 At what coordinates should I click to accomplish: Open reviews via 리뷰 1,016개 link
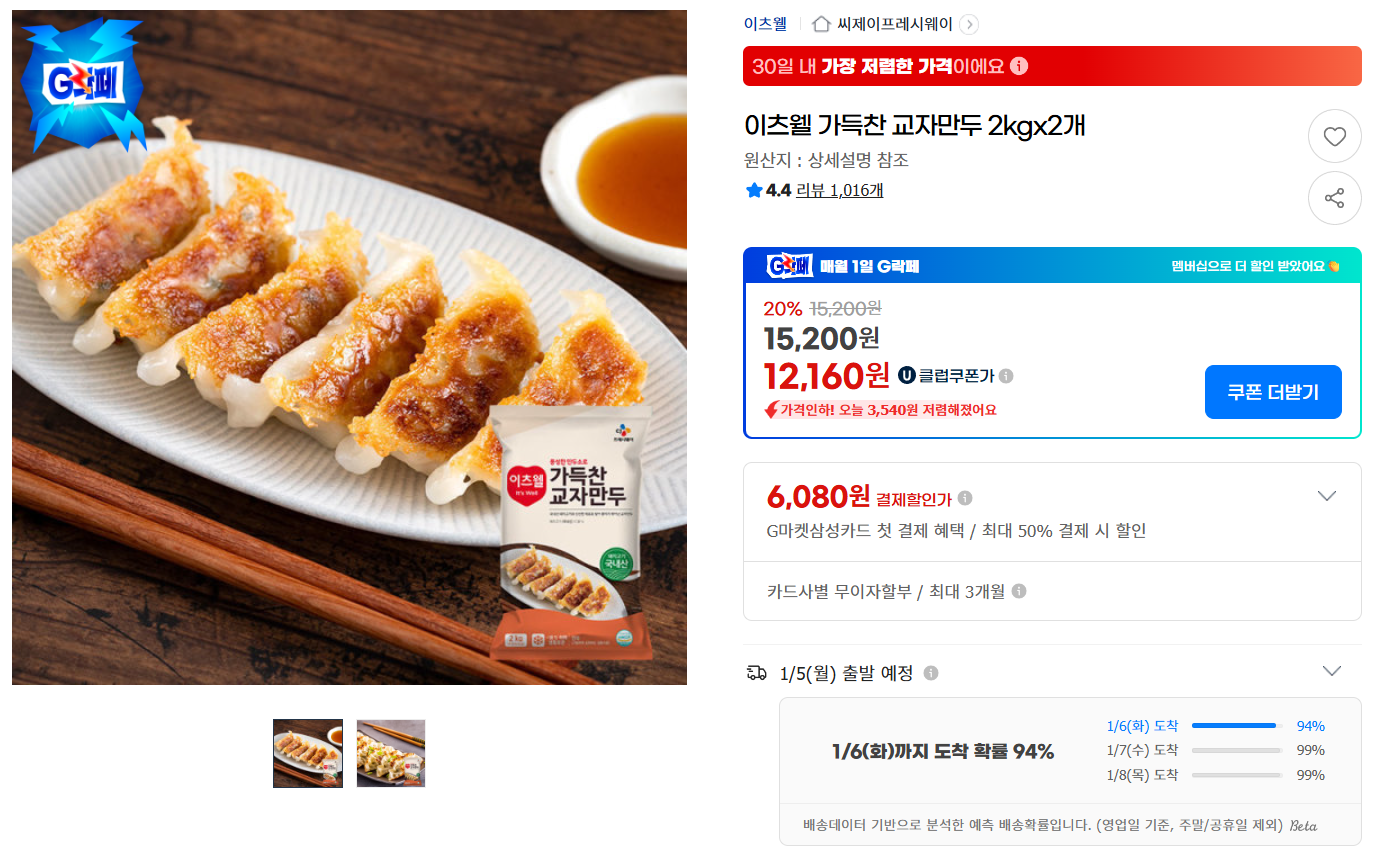tap(840, 190)
